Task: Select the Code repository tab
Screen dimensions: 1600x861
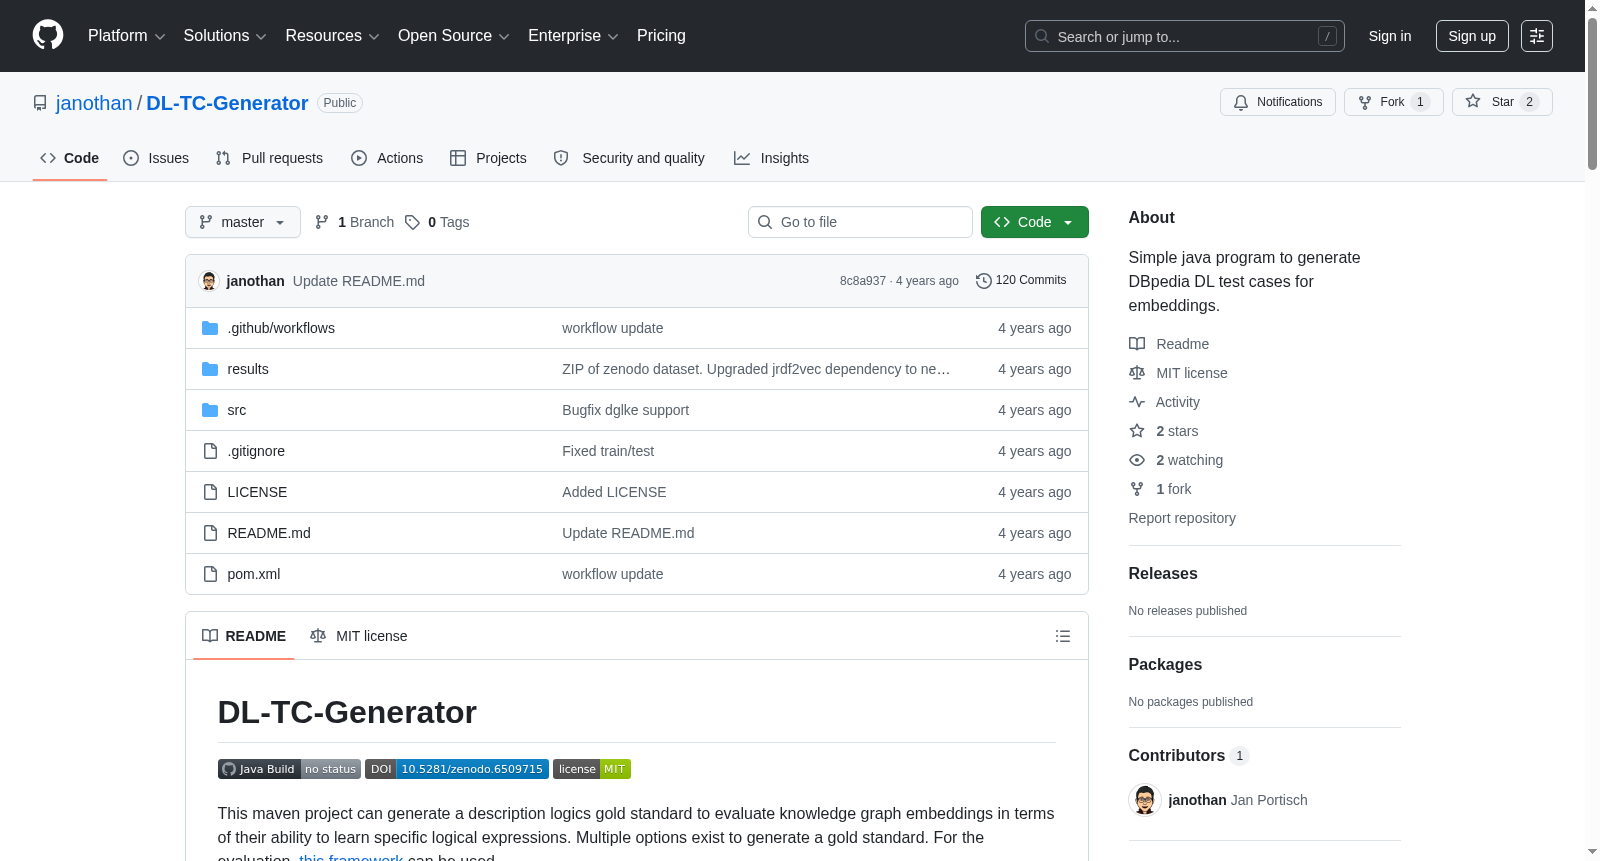Action: (x=70, y=158)
